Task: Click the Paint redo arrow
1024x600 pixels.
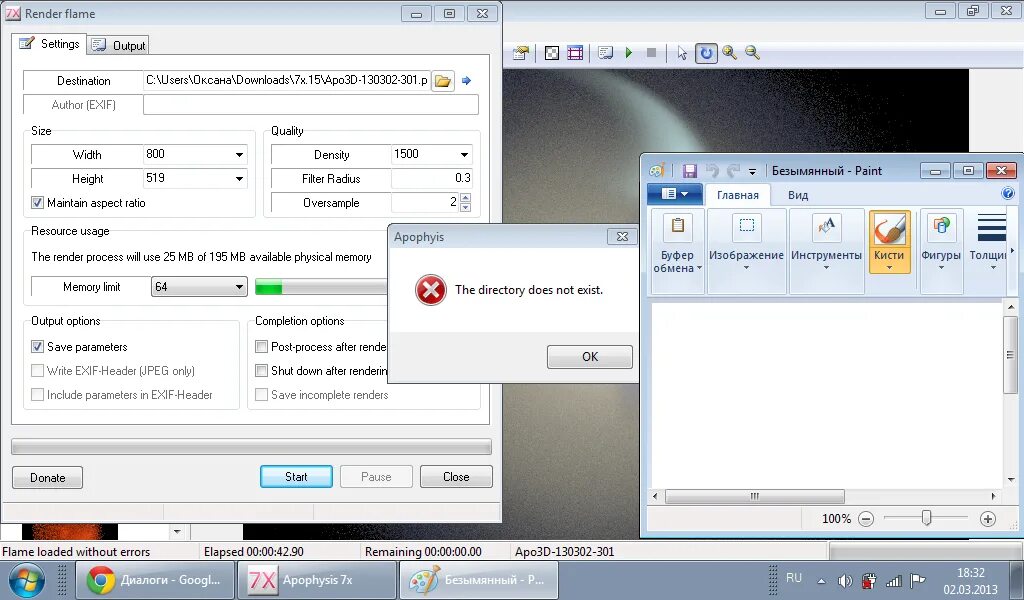Action: pos(733,171)
